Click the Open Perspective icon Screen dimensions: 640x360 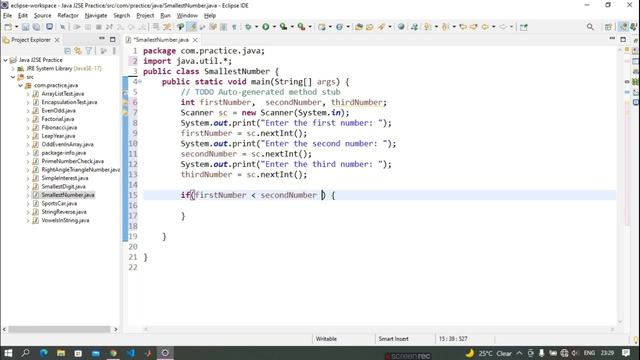tap(608, 27)
